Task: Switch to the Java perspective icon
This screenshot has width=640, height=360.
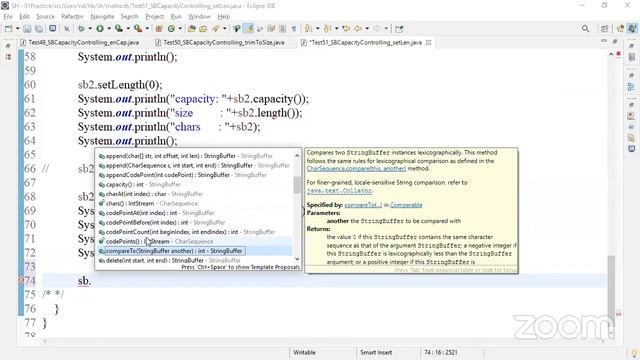Action: 632,29
